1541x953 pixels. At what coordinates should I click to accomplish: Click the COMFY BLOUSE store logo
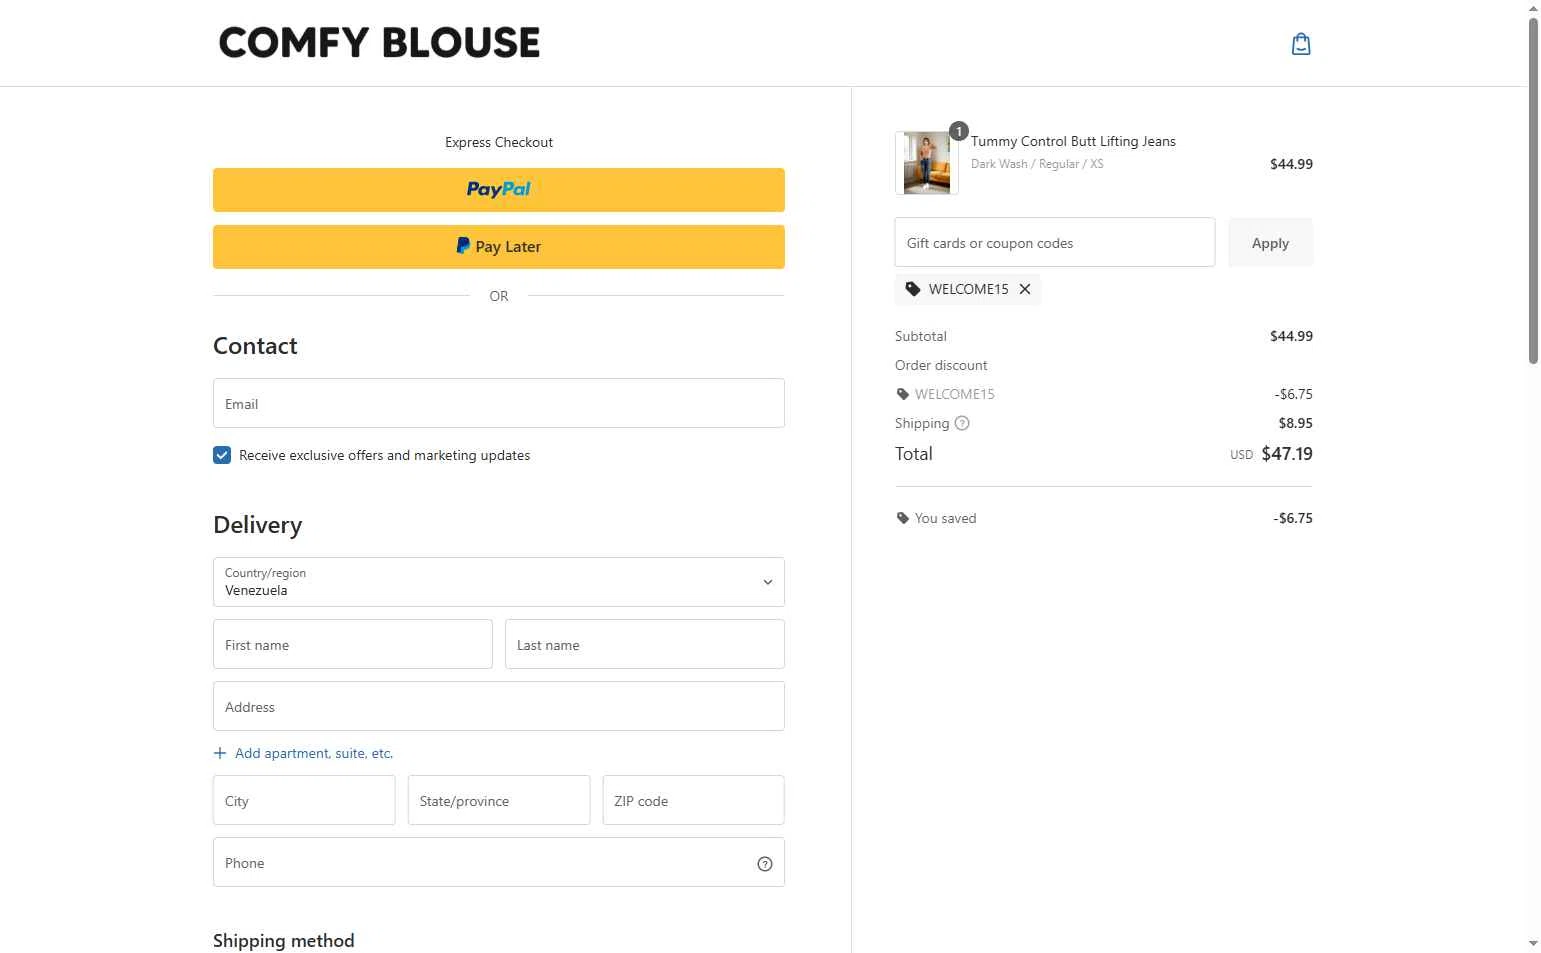[379, 43]
